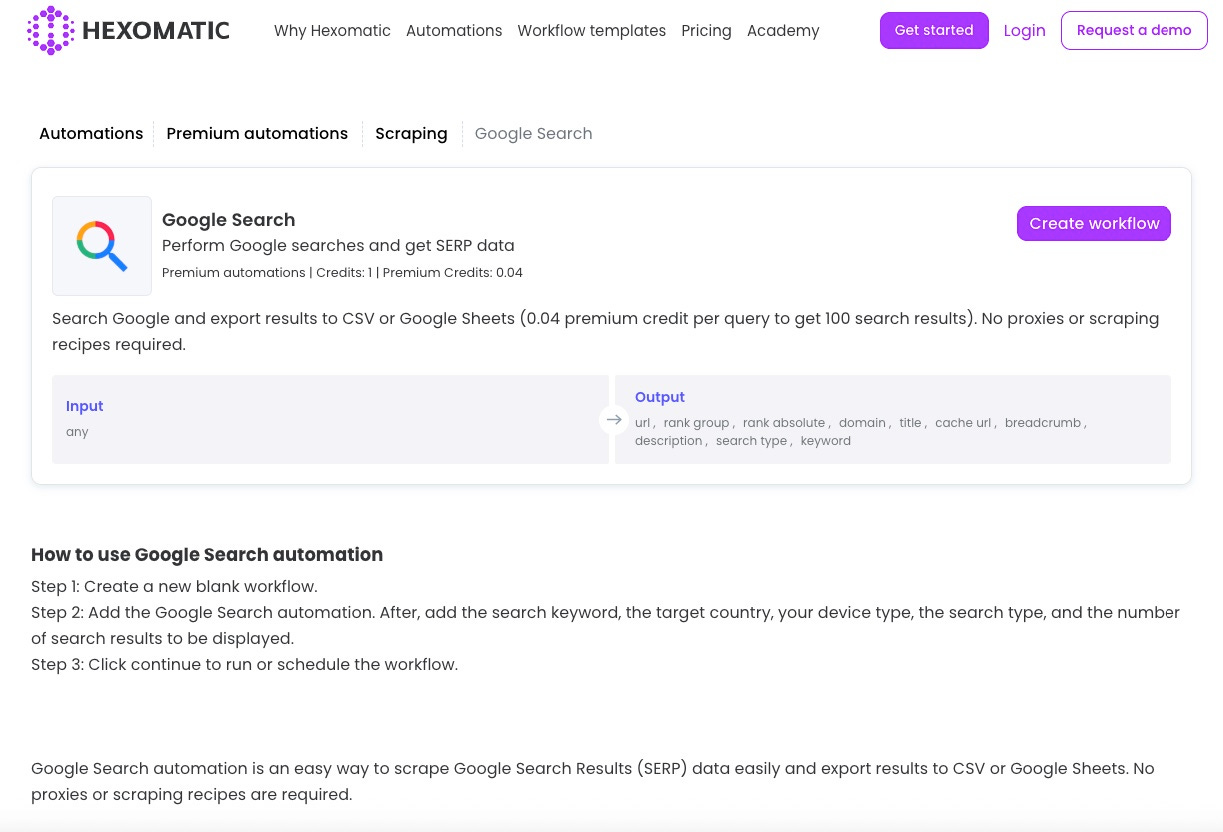
Task: Click the Get started button
Action: click(x=934, y=30)
